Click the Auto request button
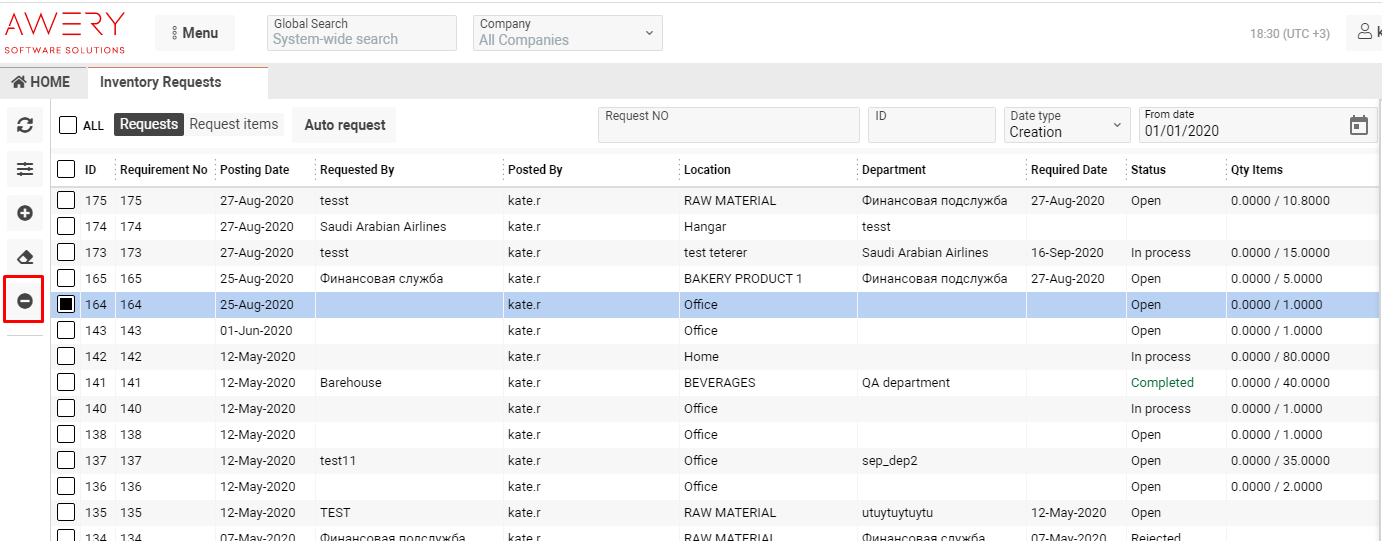This screenshot has height=541, width=1382. pos(344,125)
